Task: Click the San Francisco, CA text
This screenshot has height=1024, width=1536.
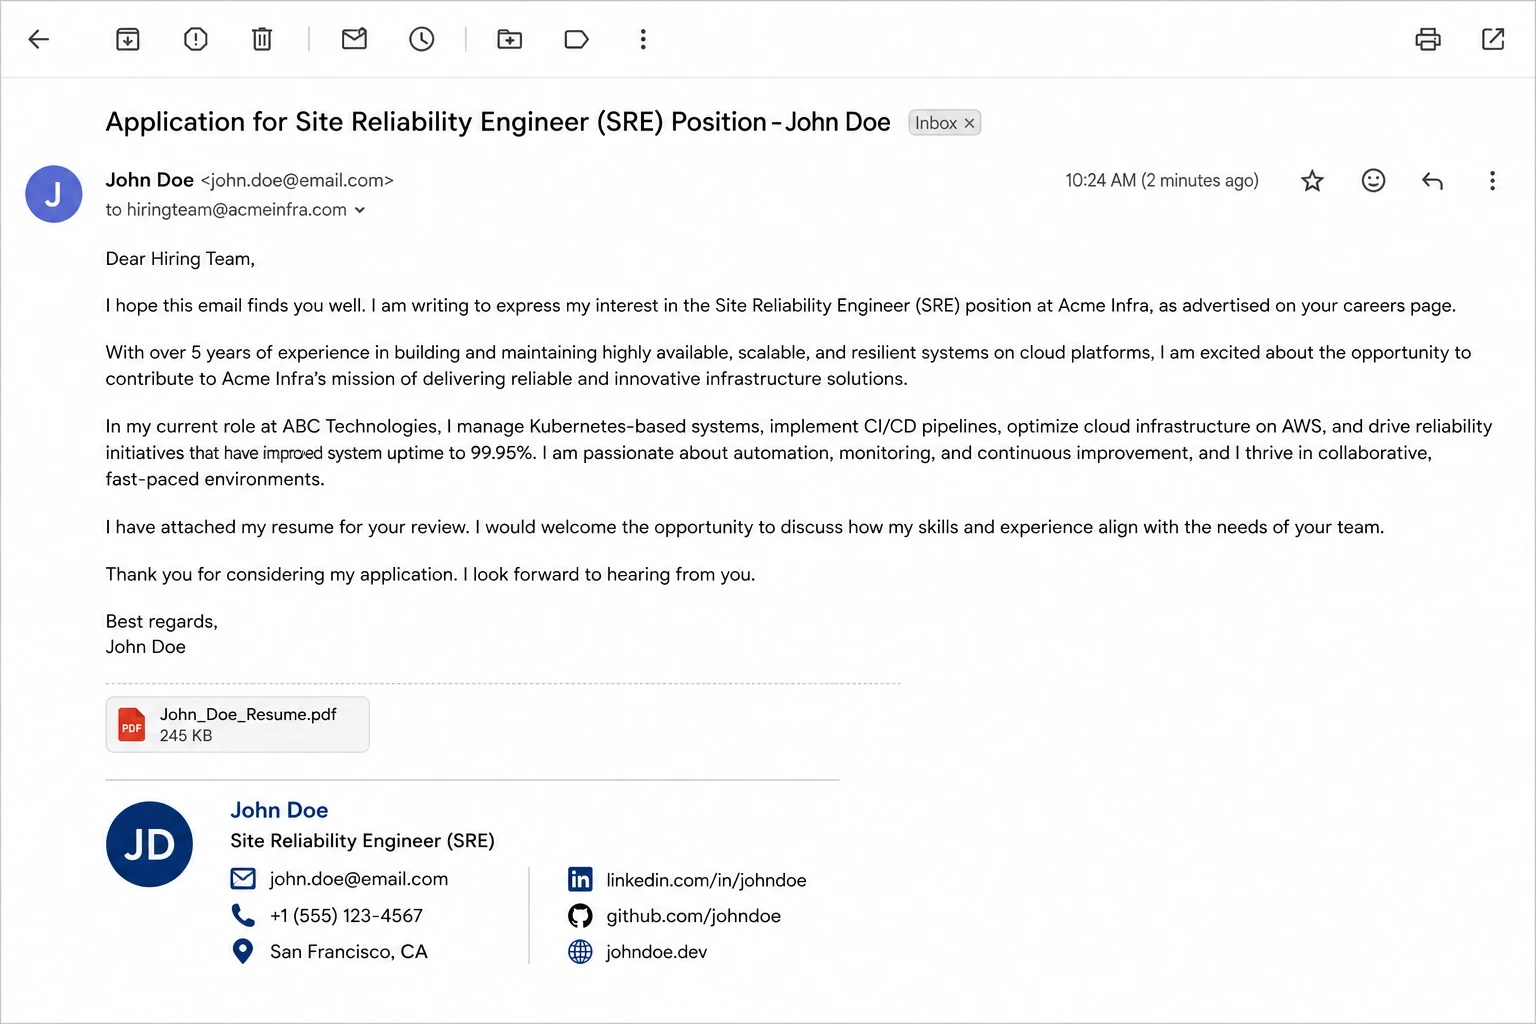Action: pos(349,952)
